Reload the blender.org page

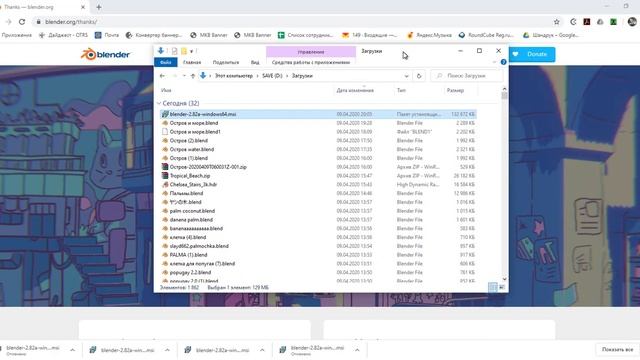coord(22,22)
